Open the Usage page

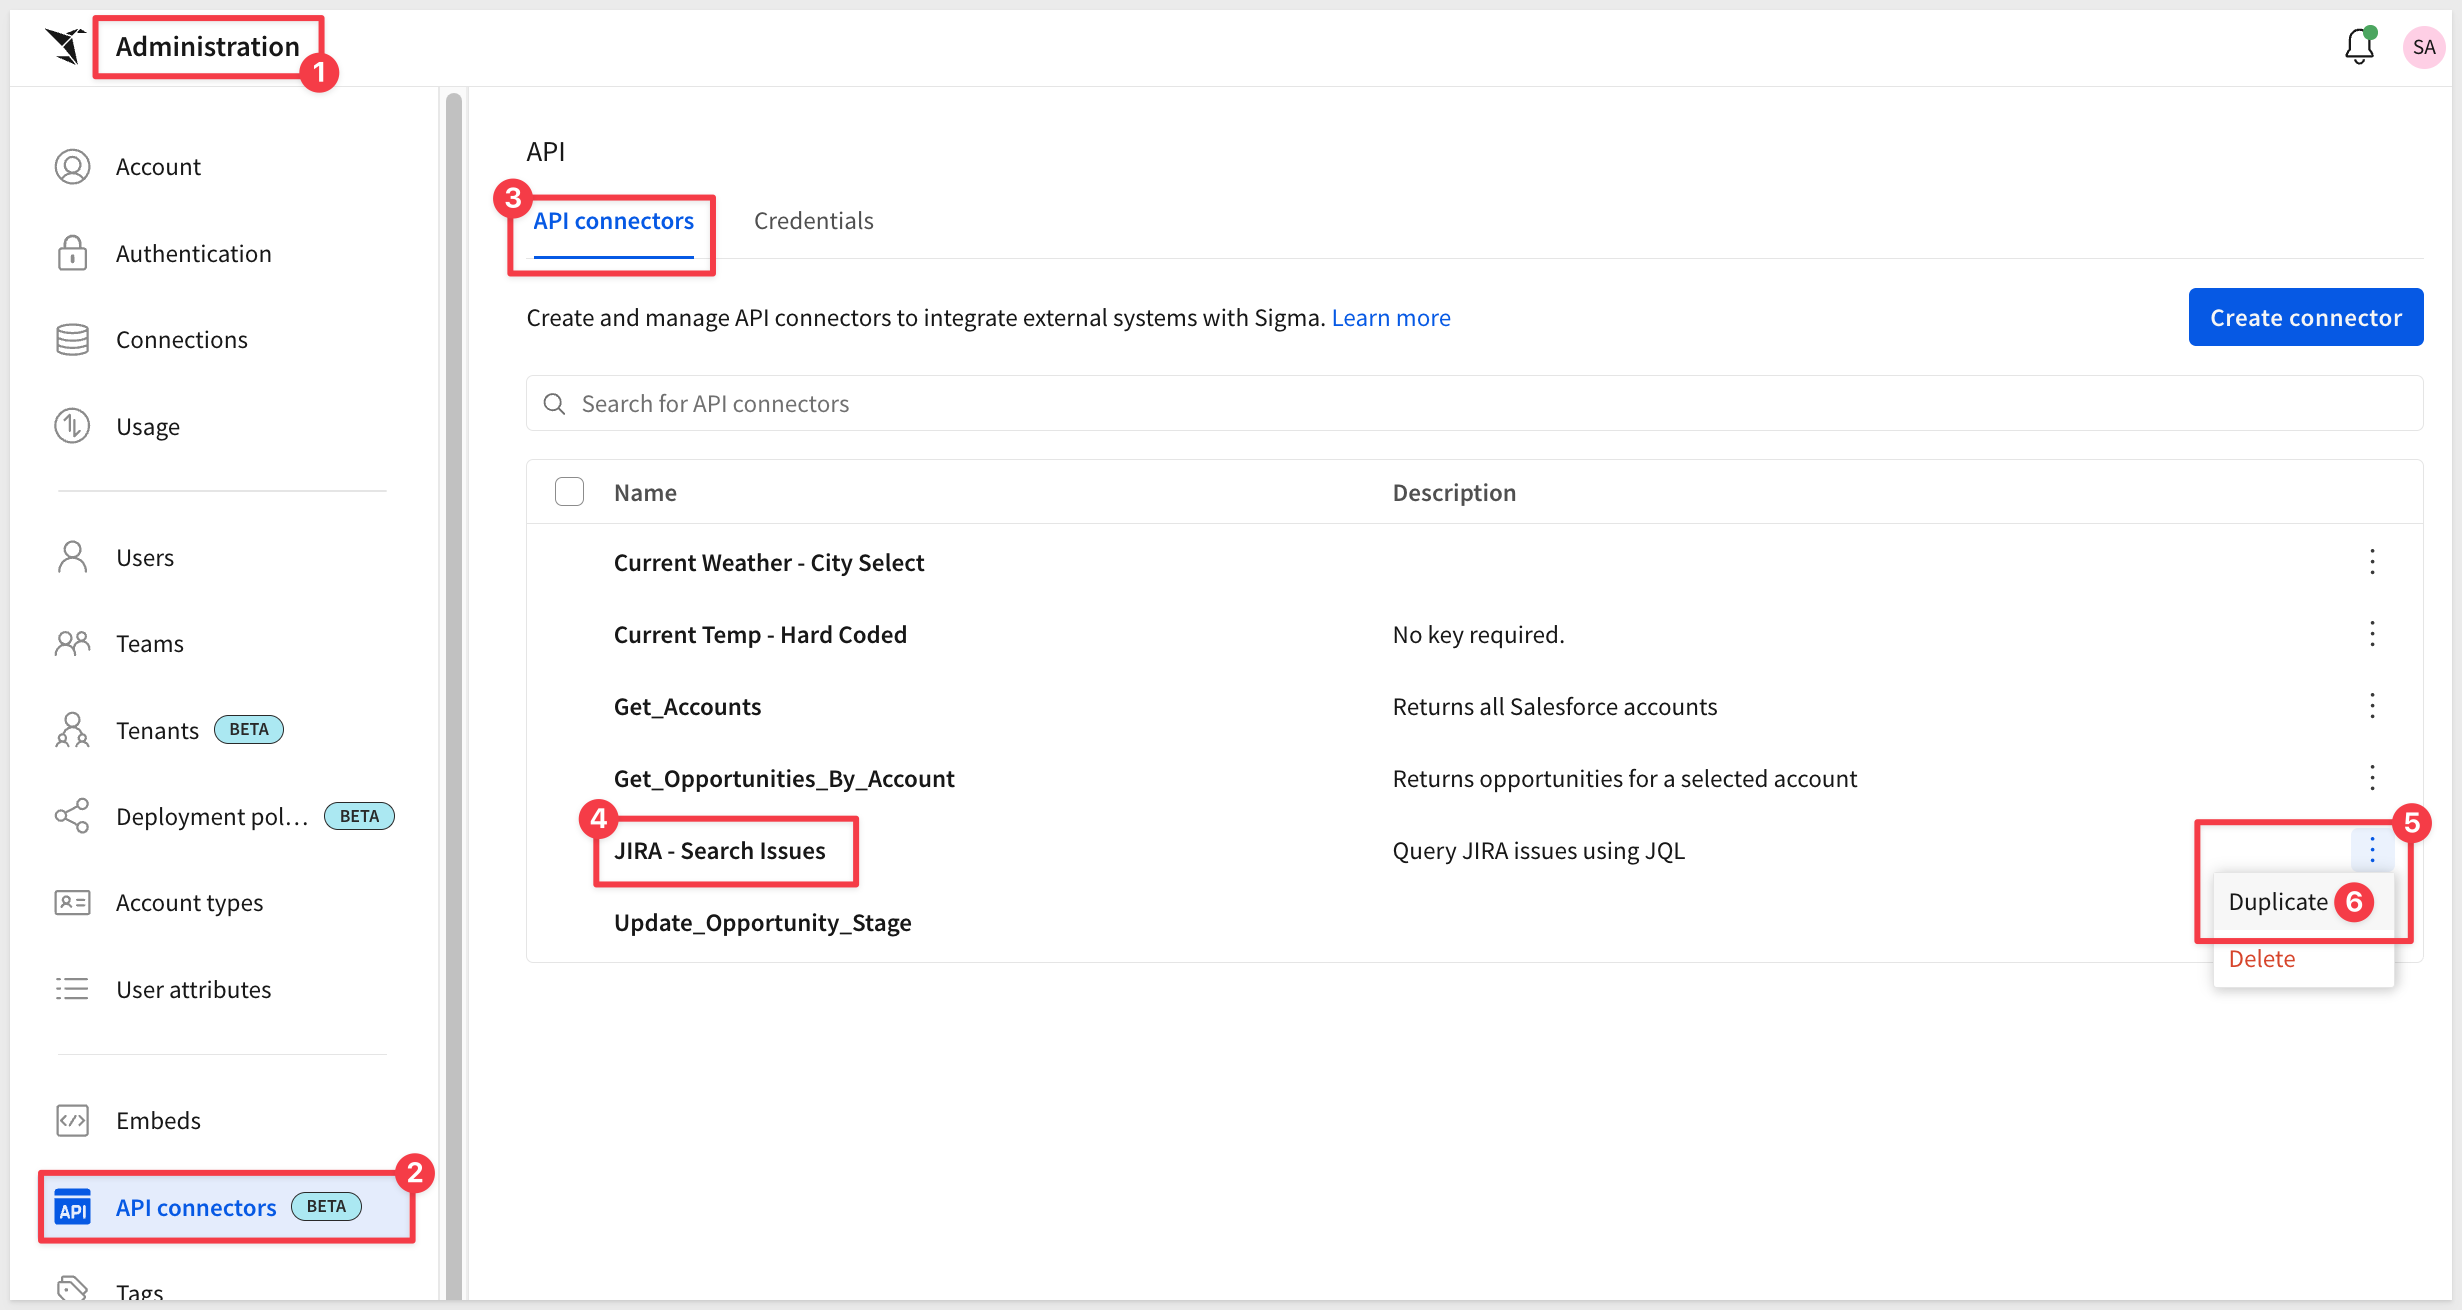coord(147,427)
